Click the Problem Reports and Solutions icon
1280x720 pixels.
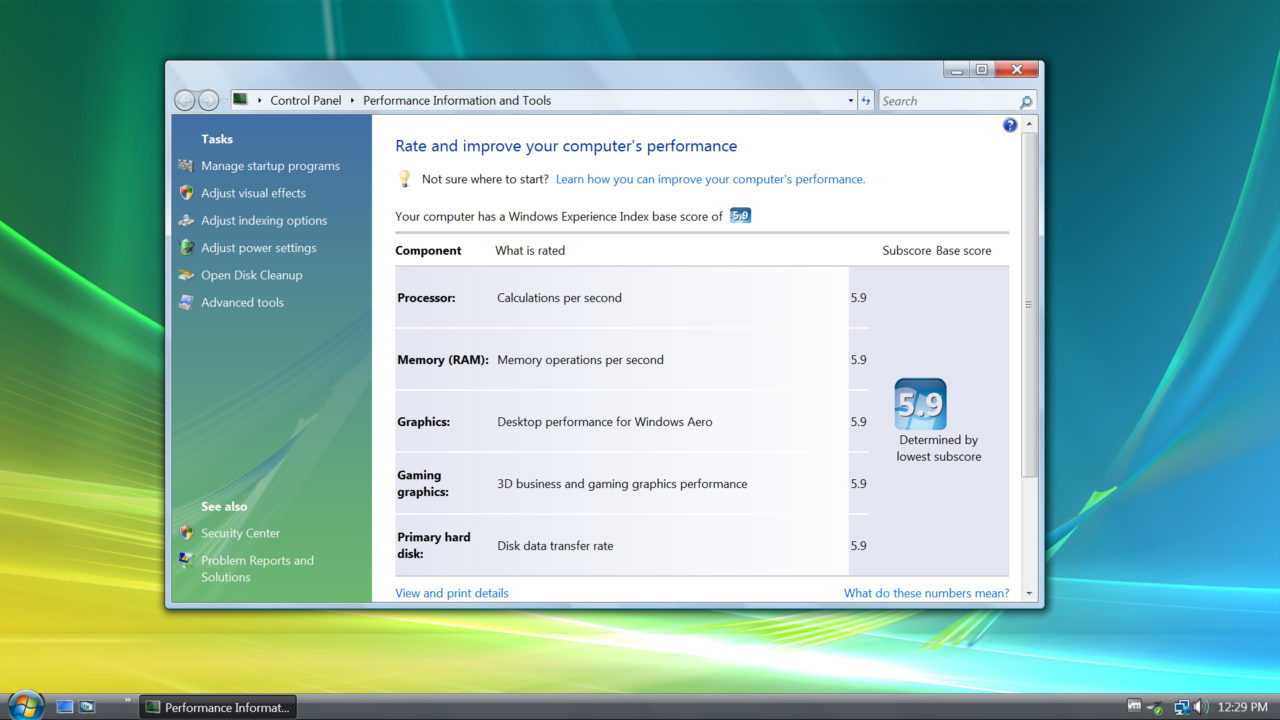(x=186, y=560)
